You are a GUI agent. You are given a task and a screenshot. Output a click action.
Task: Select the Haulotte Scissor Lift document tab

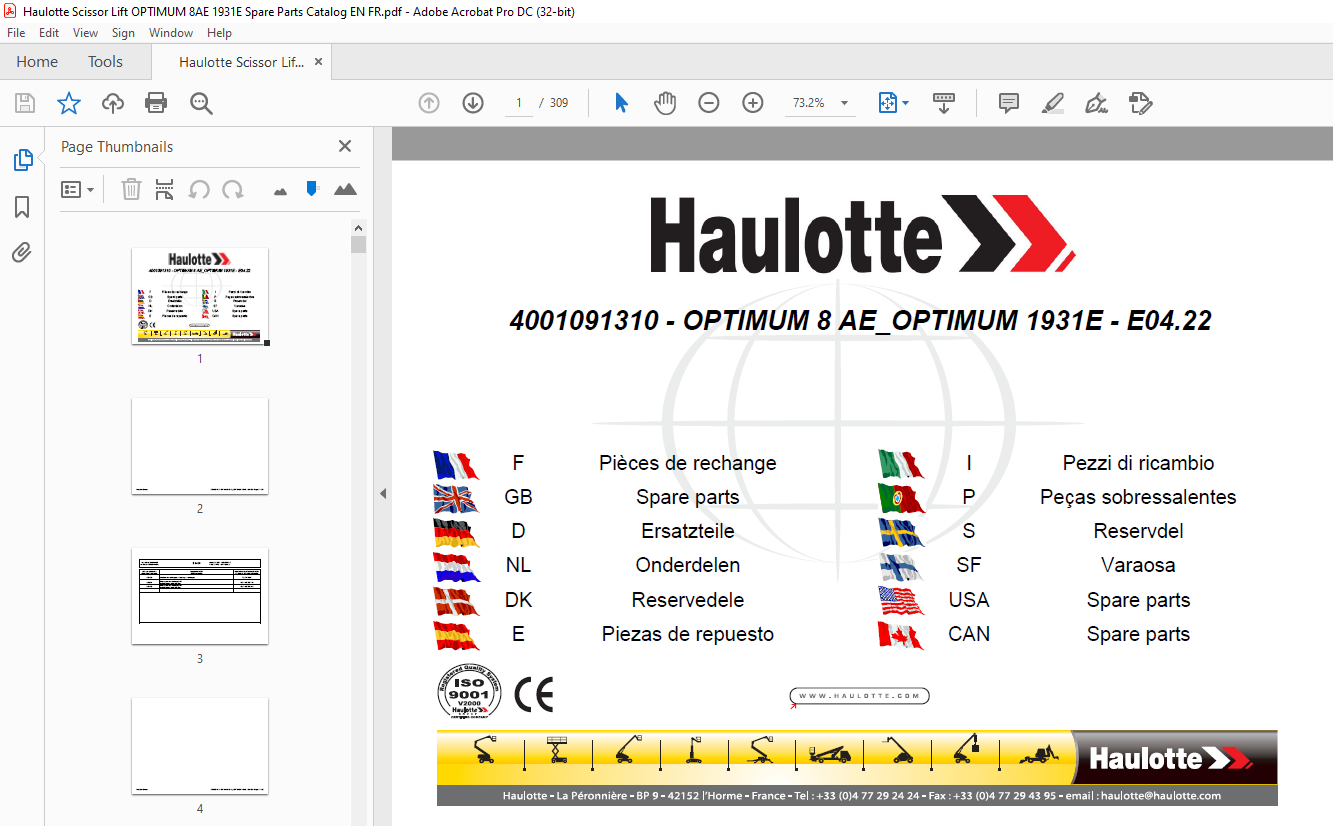tap(241, 62)
